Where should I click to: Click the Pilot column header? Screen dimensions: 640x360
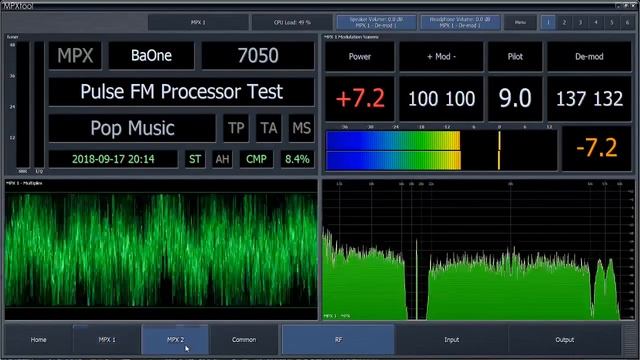tap(515, 57)
